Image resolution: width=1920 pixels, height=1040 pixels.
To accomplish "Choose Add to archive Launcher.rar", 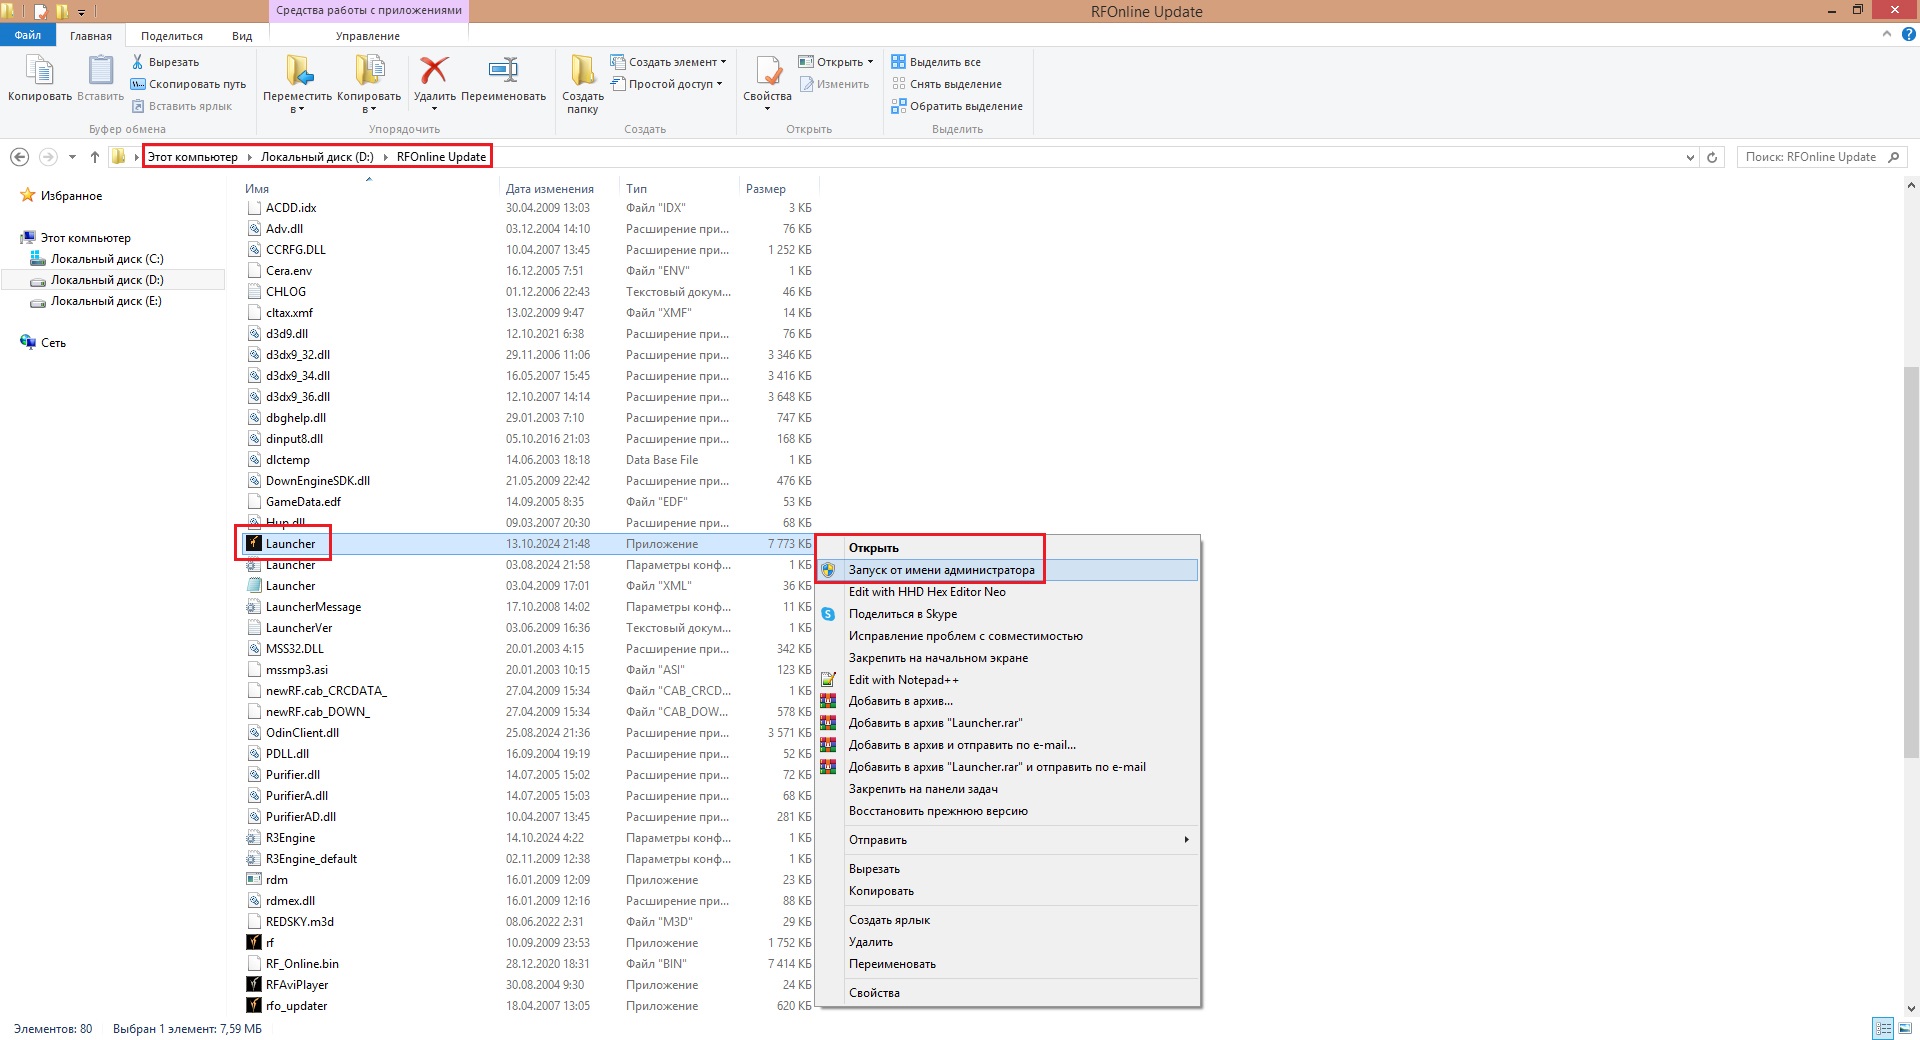I will [935, 723].
